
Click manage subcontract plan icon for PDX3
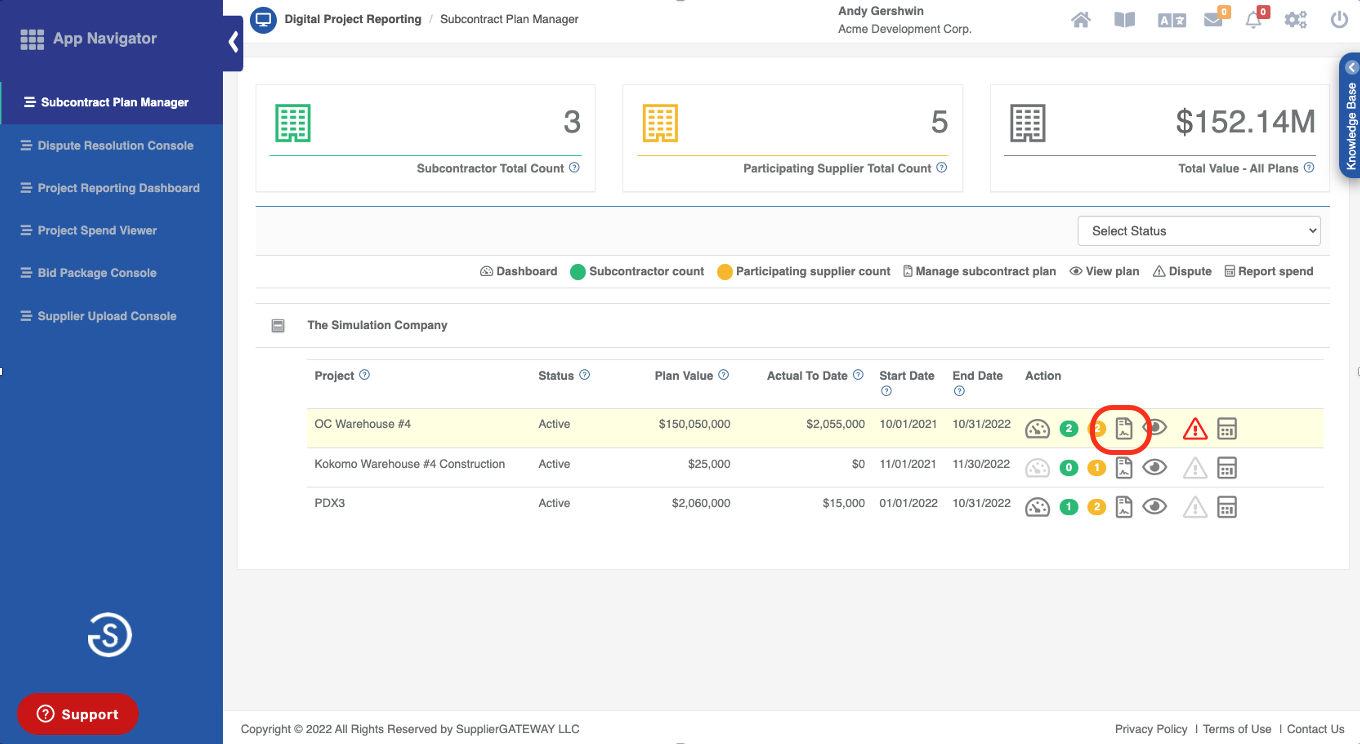pos(1124,507)
